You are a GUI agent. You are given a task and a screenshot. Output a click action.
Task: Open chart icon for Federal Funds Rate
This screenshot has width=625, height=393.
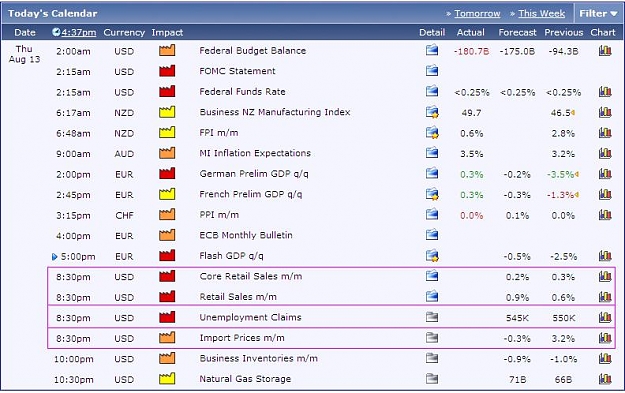click(605, 91)
